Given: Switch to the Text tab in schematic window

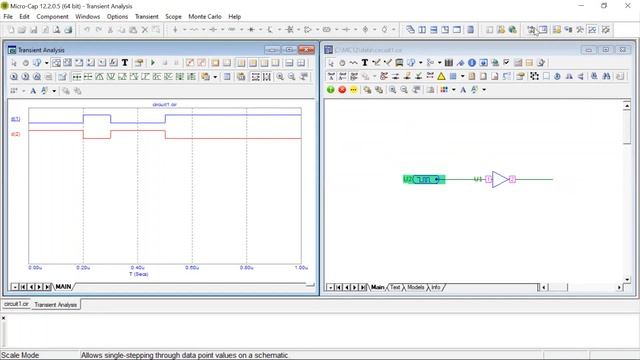Looking at the screenshot, I should pyautogui.click(x=395, y=287).
